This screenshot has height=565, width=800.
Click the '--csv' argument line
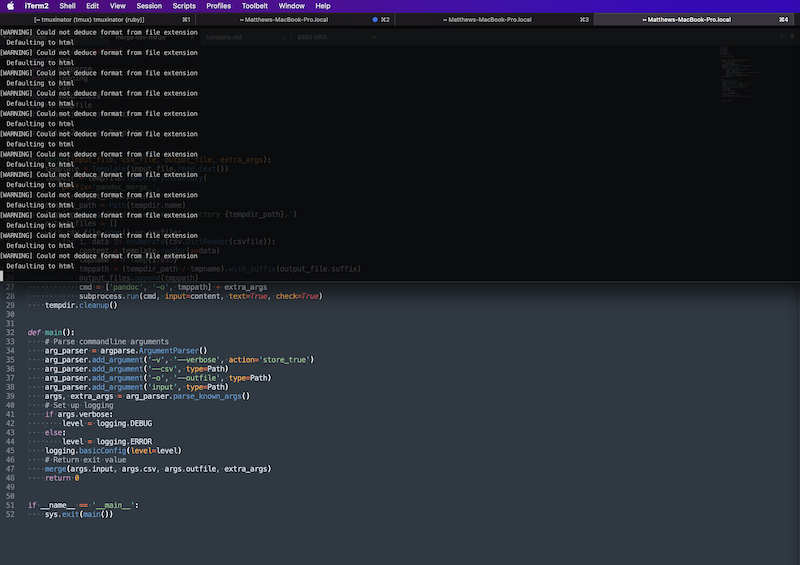click(x=137, y=369)
